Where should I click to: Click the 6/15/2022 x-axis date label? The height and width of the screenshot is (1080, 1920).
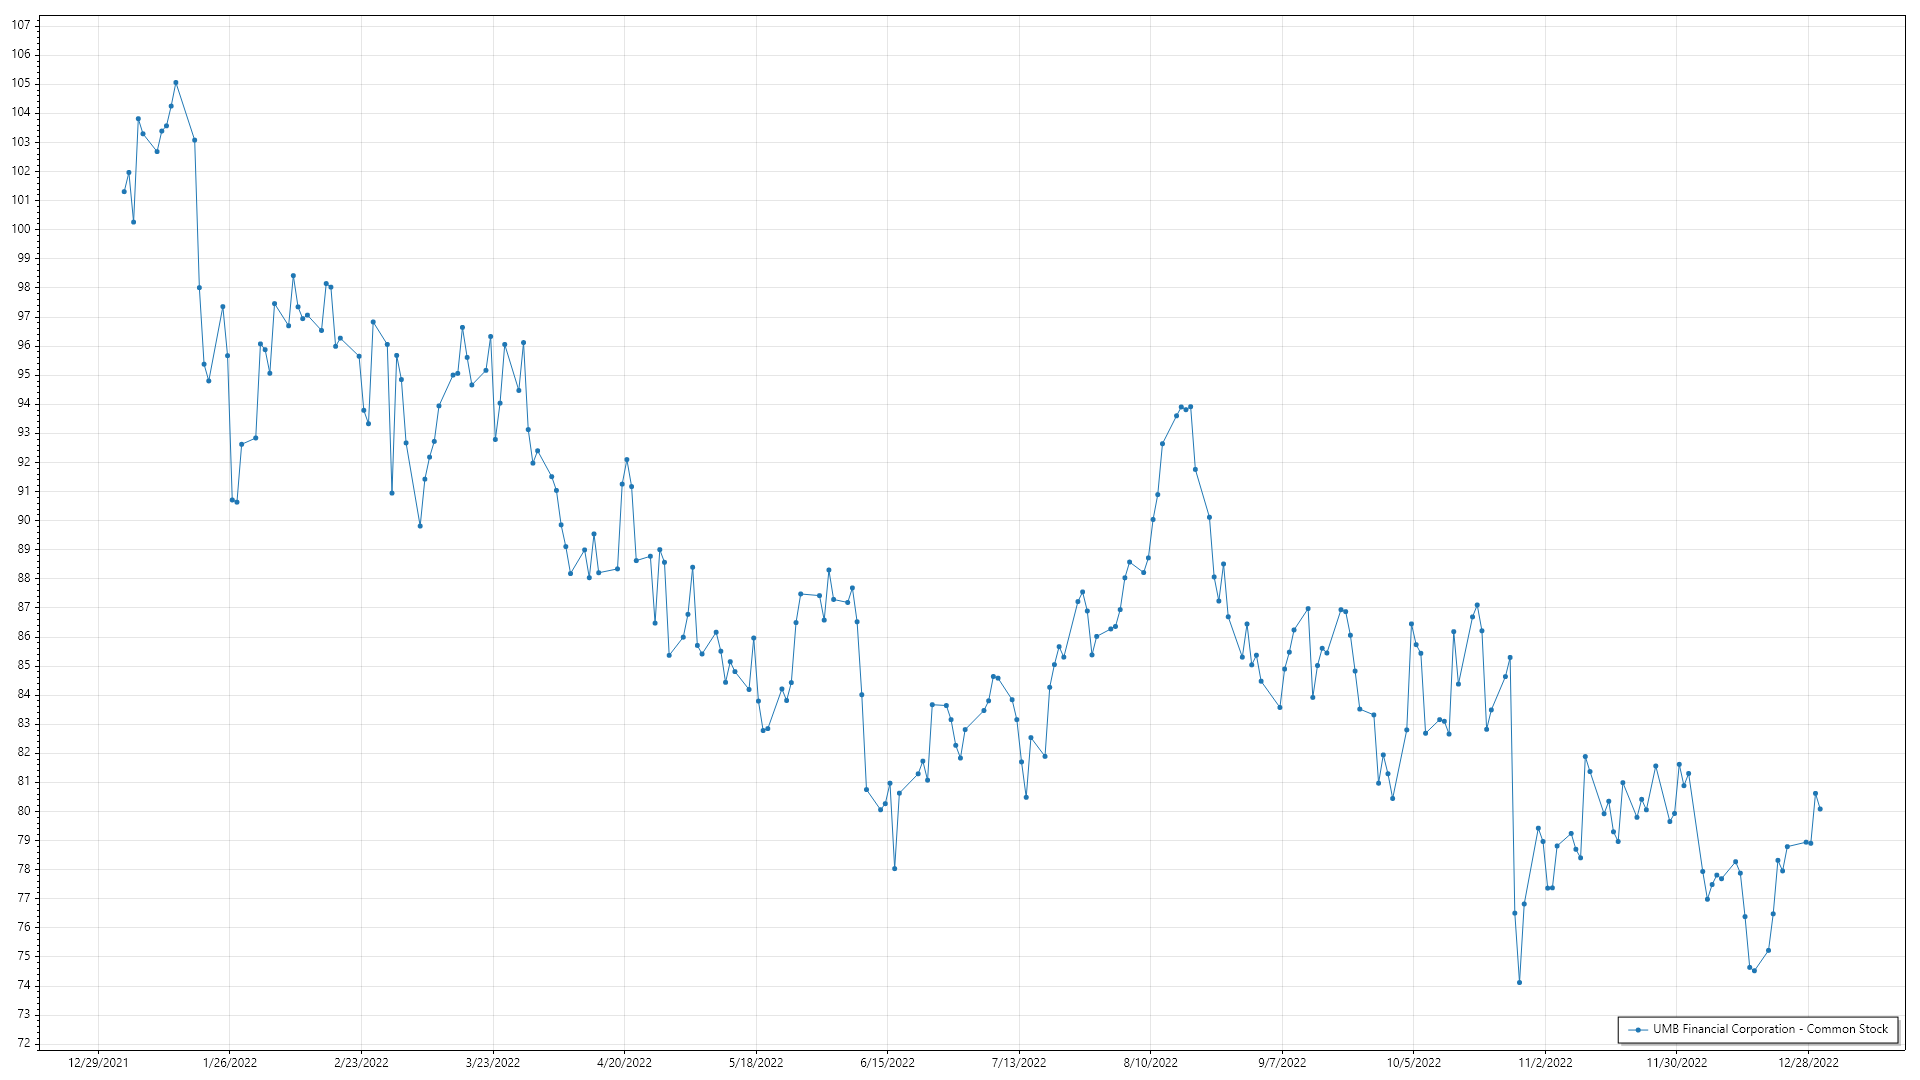[x=887, y=1063]
